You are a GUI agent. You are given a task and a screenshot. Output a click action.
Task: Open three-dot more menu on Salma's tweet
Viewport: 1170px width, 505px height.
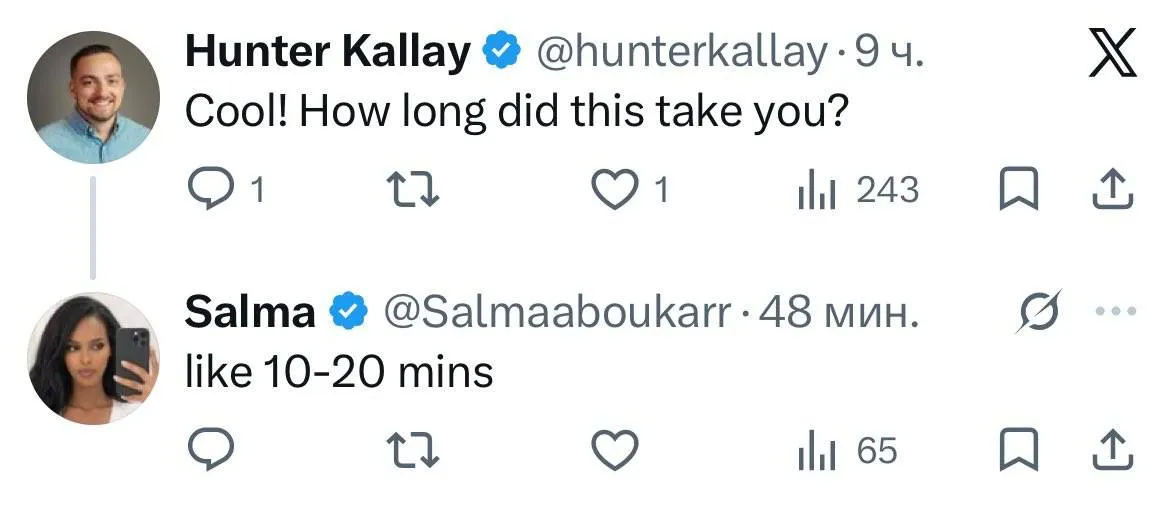(1116, 311)
